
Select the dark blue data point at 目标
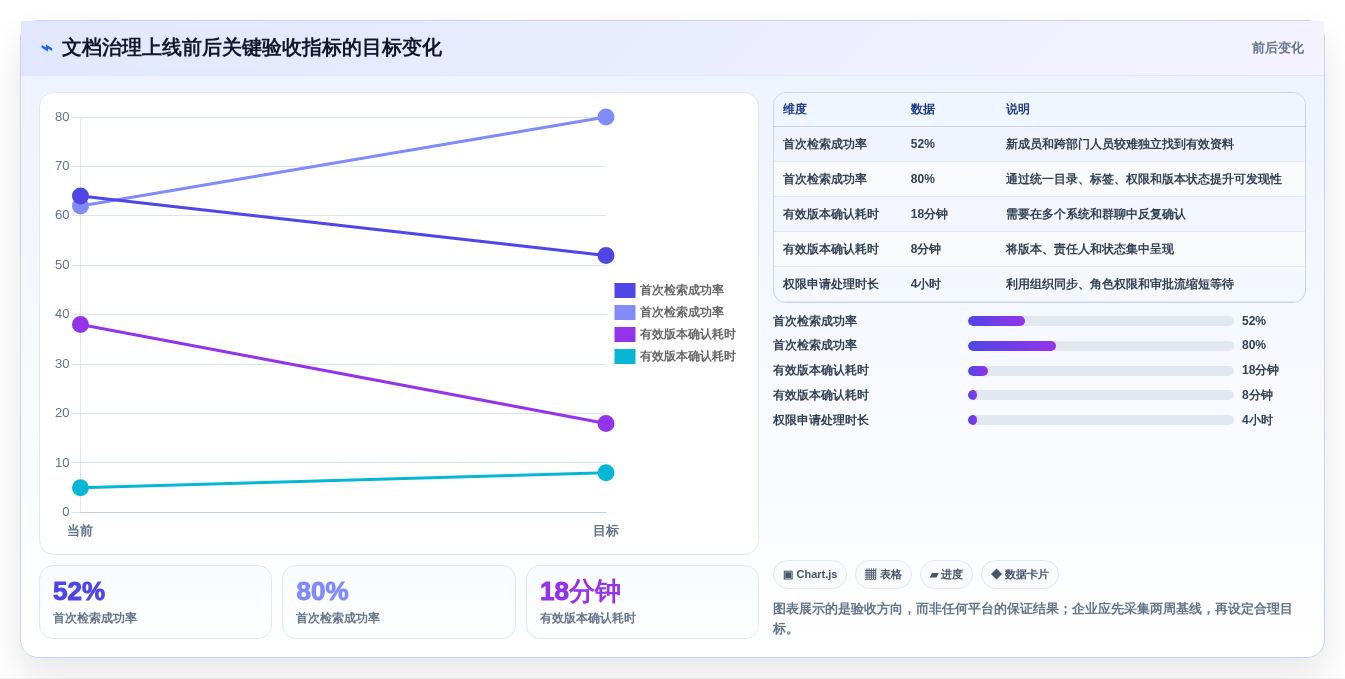coord(606,255)
